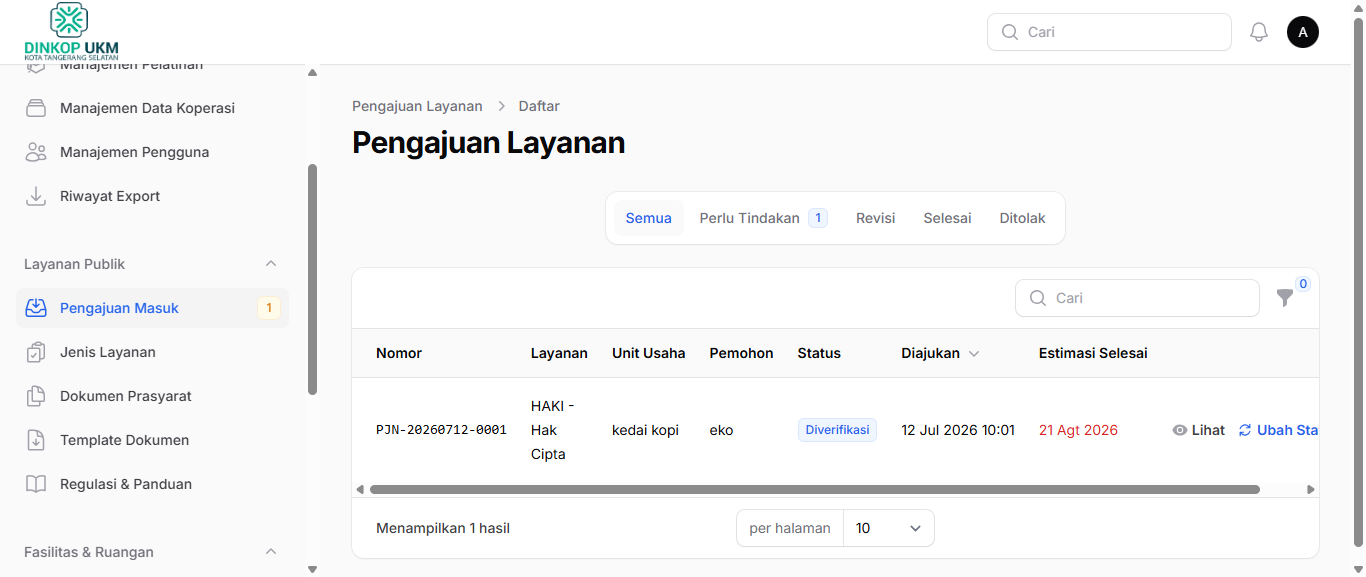Viewport: 1366px width, 577px height.
Task: Sort by the Diajukan column chevron
Action: click(x=974, y=353)
